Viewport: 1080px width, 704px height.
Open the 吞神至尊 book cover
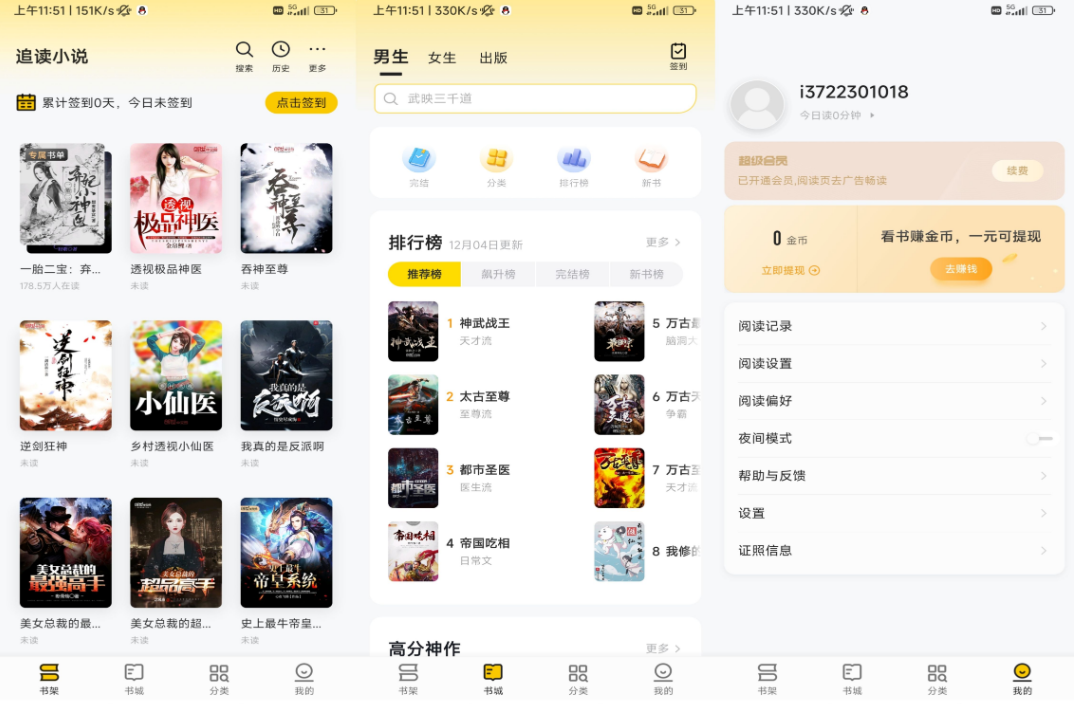pos(286,198)
